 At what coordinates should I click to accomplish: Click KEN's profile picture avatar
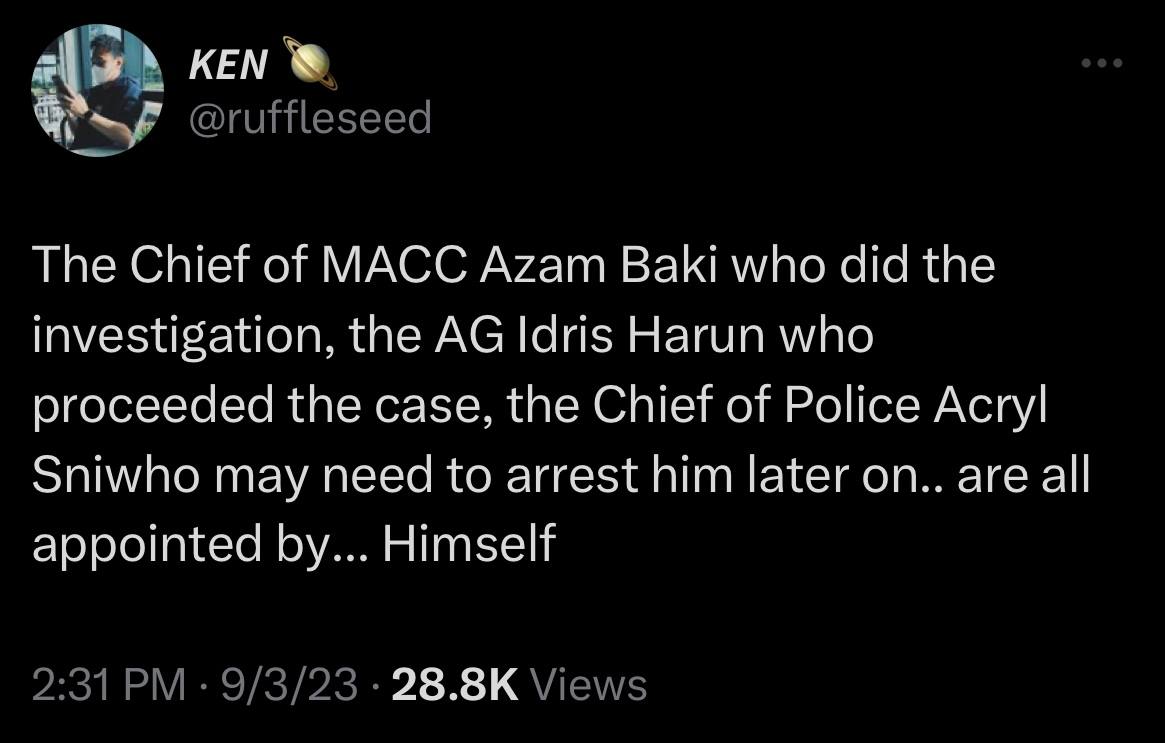[97, 91]
